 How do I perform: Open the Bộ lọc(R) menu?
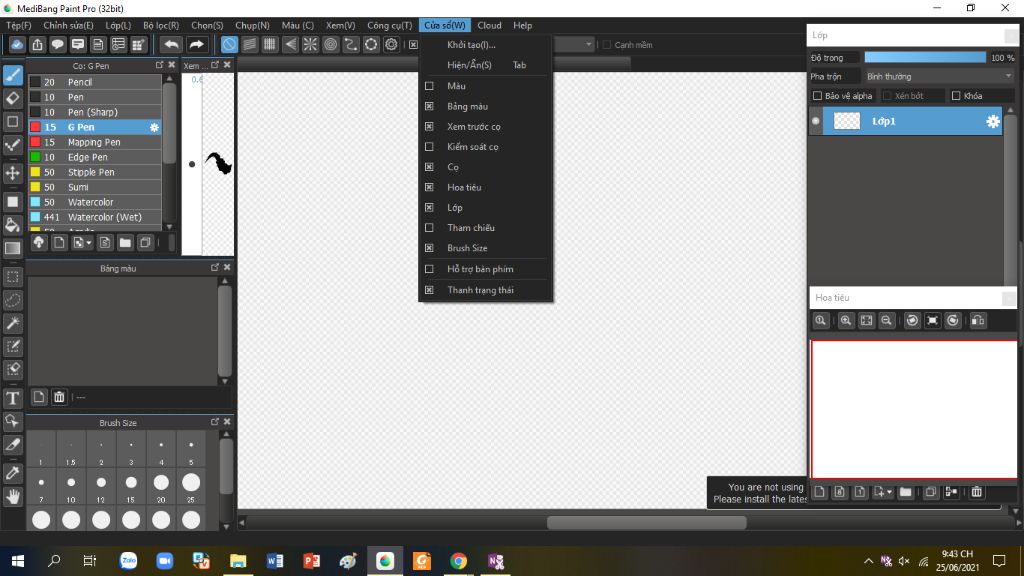tap(161, 25)
